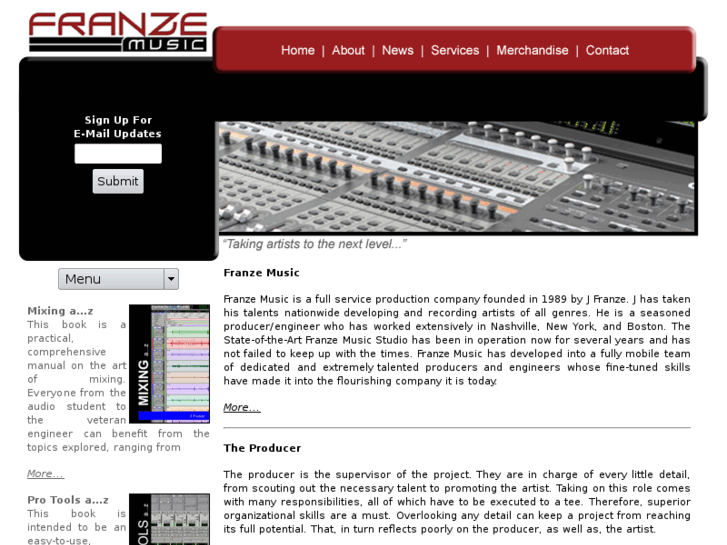Click the Franze Music article heading
Screen dimensions: 727x545
point(261,273)
